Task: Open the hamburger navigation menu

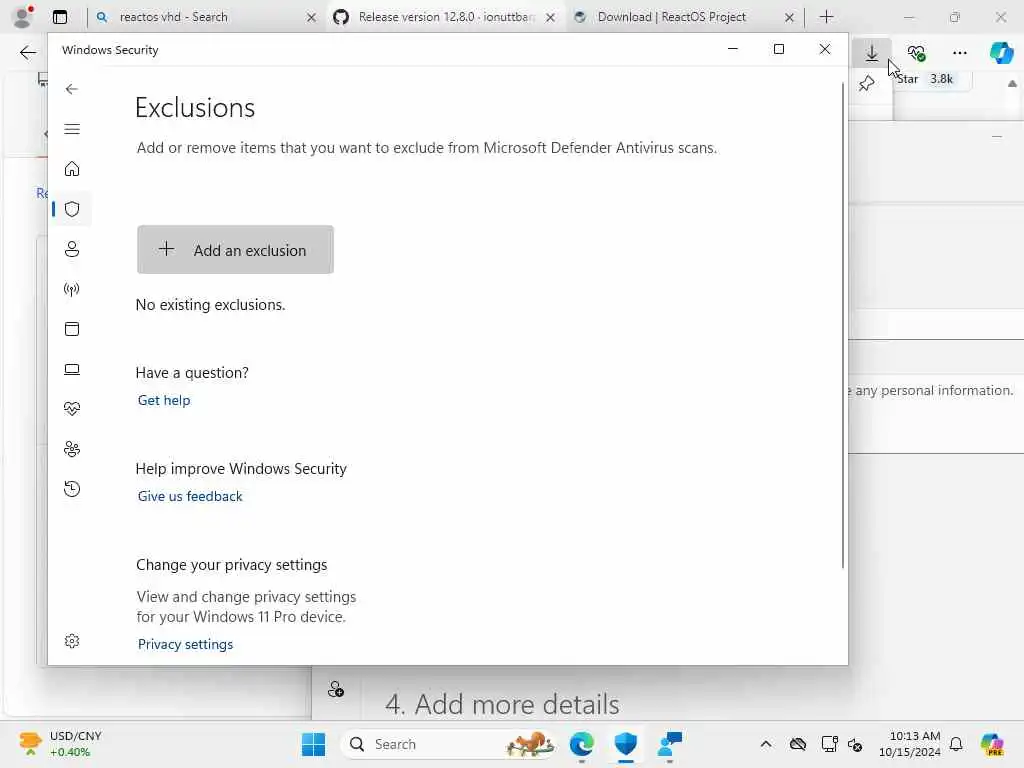Action: pyautogui.click(x=72, y=129)
